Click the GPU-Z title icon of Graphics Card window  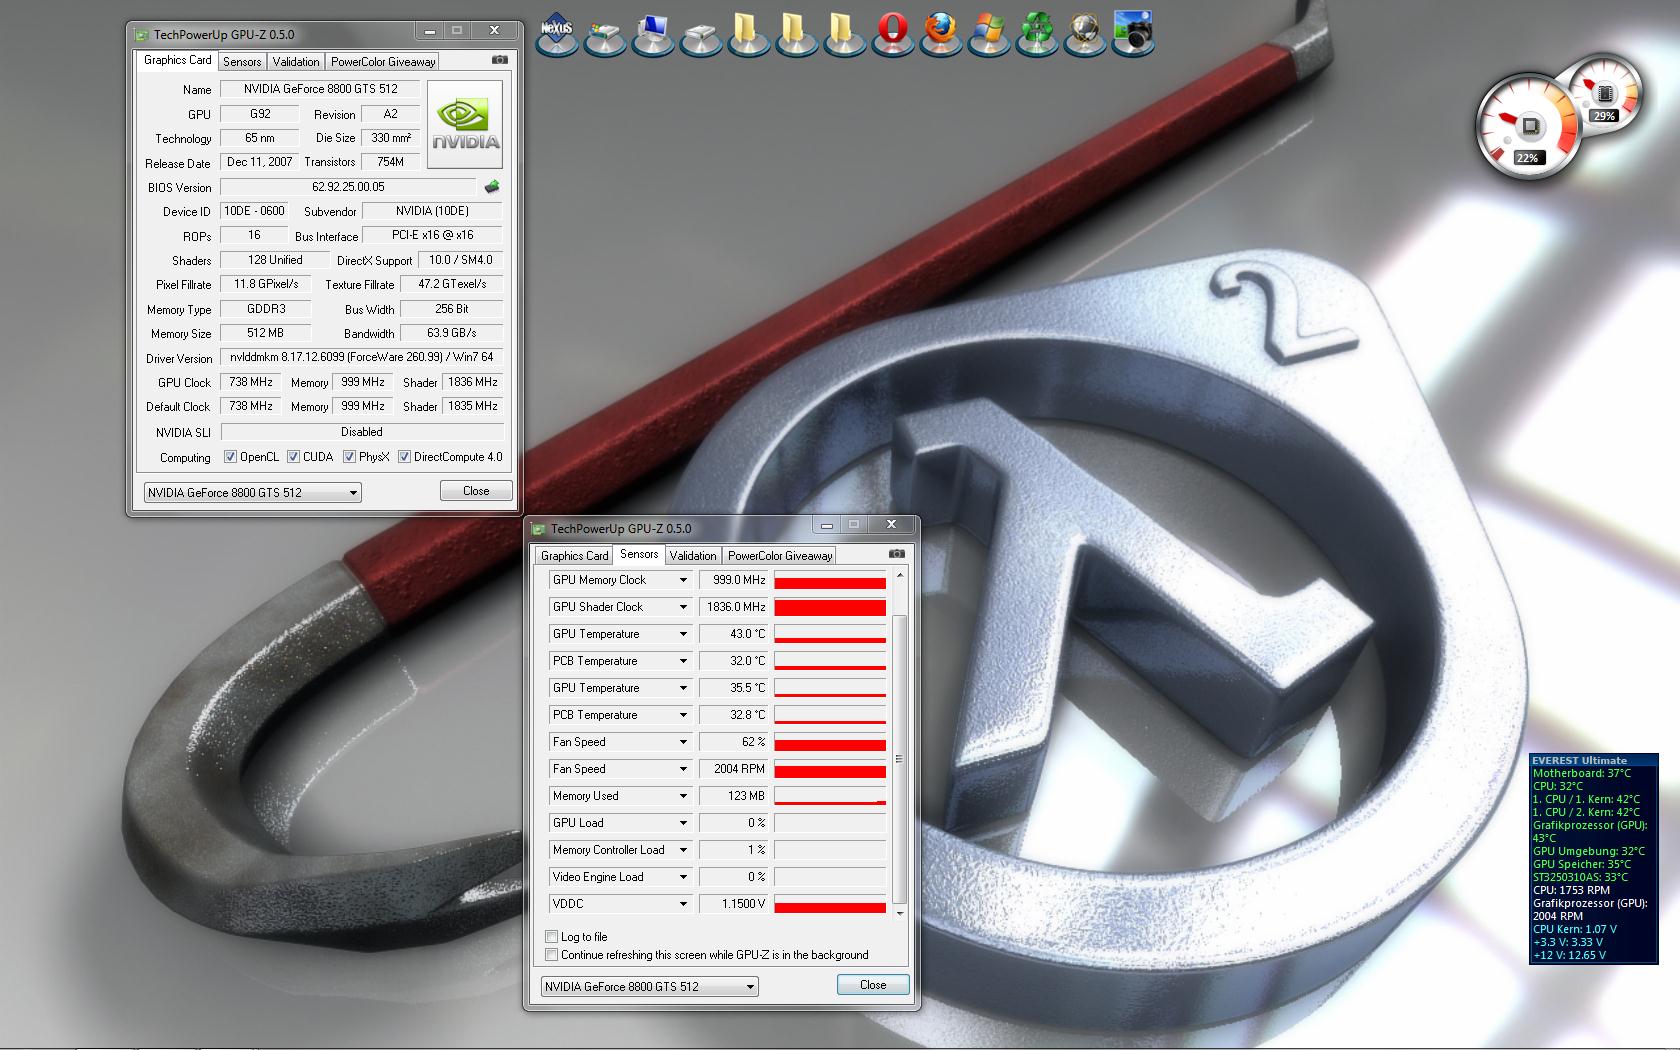pyautogui.click(x=141, y=34)
